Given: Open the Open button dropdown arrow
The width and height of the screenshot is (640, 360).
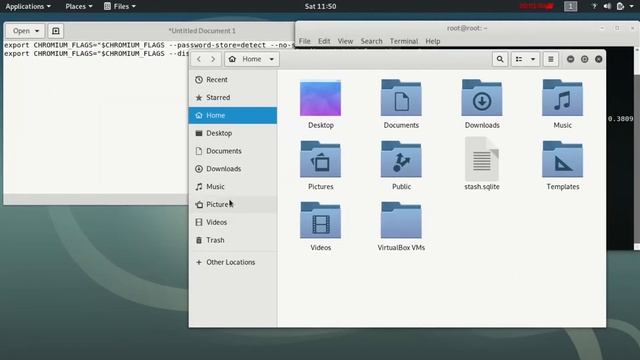Looking at the screenshot, I should tap(37, 31).
